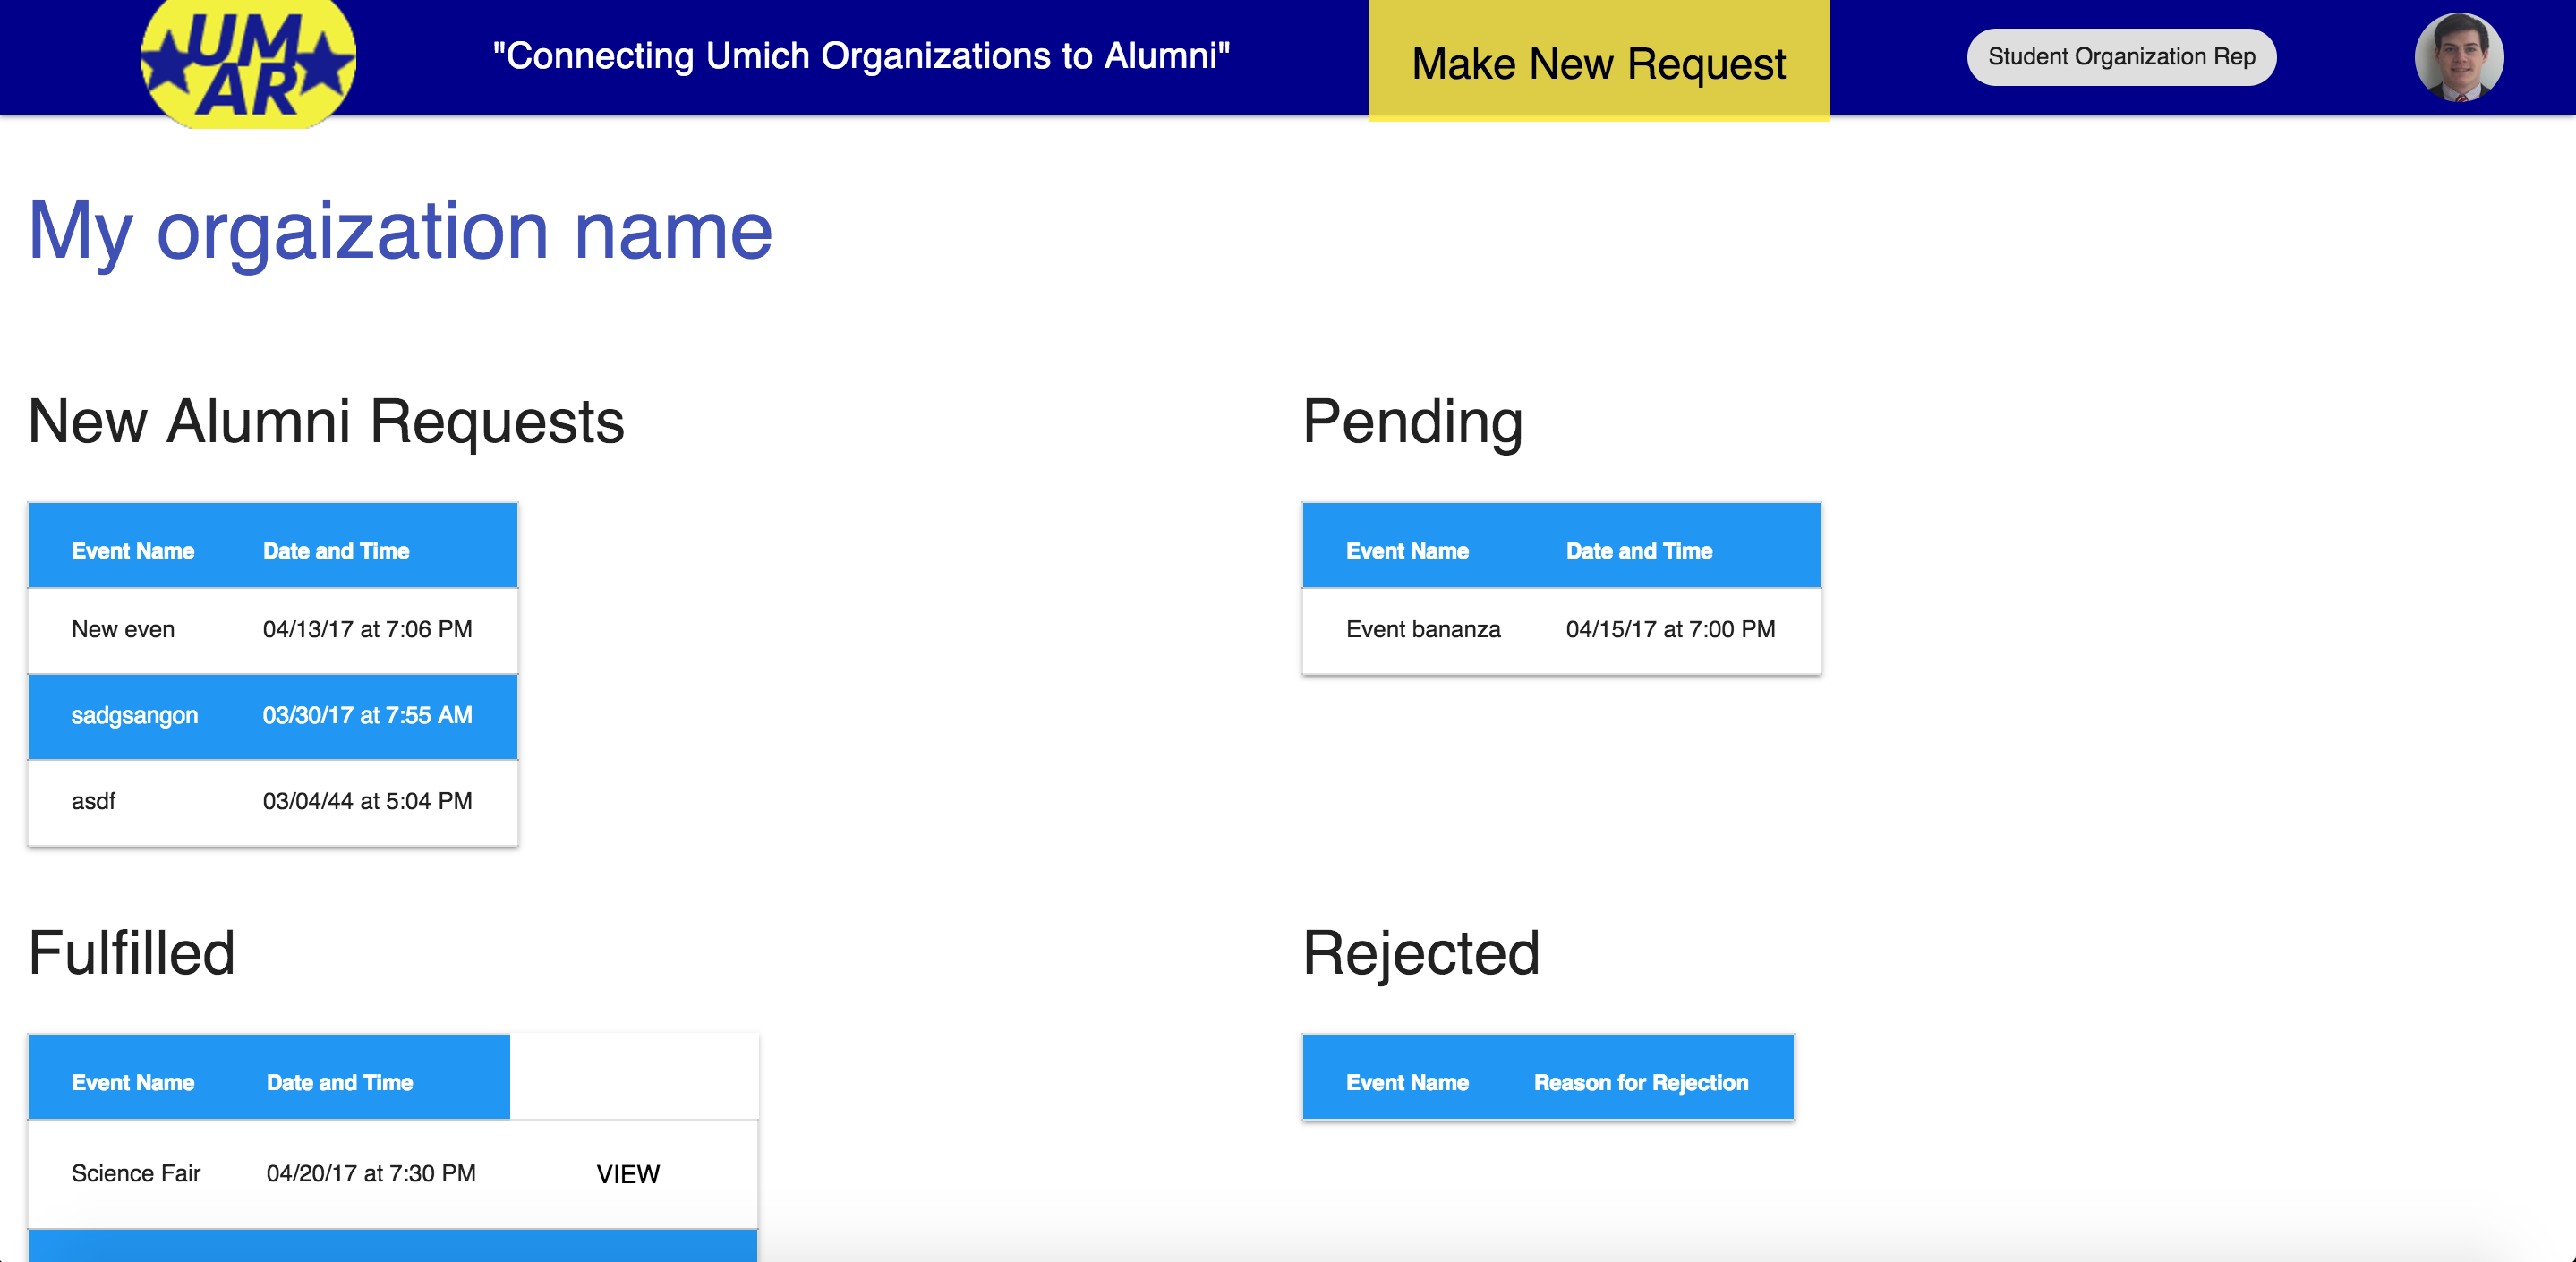This screenshot has width=2576, height=1262.
Task: Click Event Name header in Pending table
Action: pyautogui.click(x=1407, y=551)
